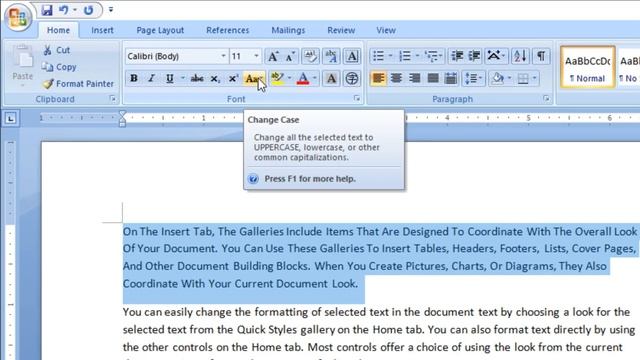Open Font dialog launcher
Image resolution: width=640 pixels, height=360 pixels.
357,99
